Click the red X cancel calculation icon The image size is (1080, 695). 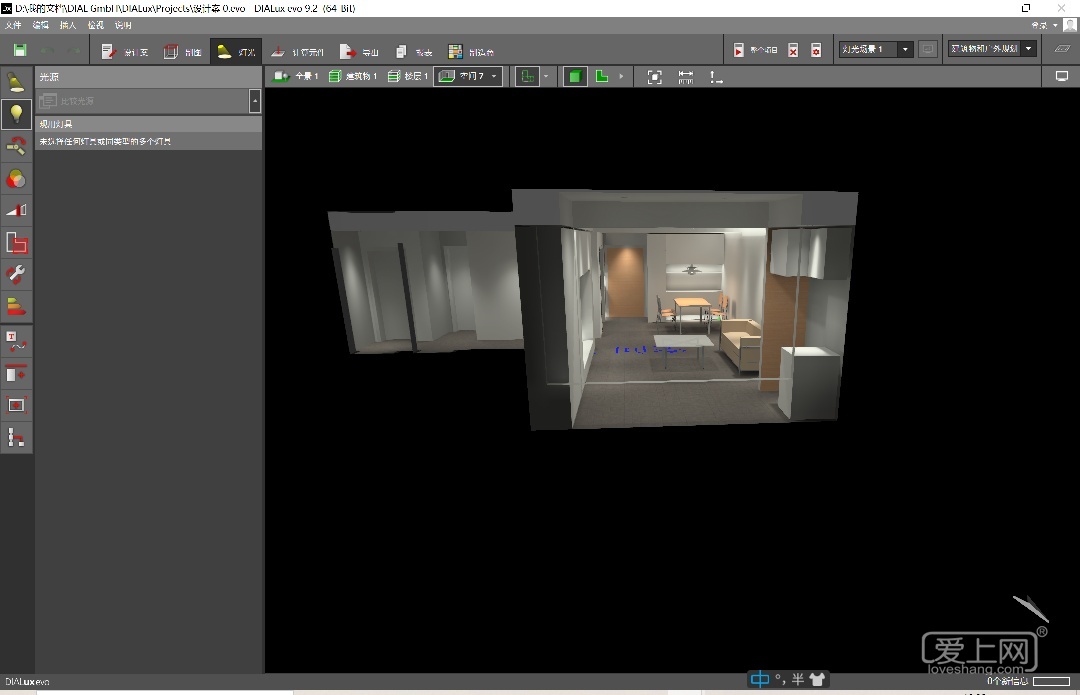tap(793, 50)
